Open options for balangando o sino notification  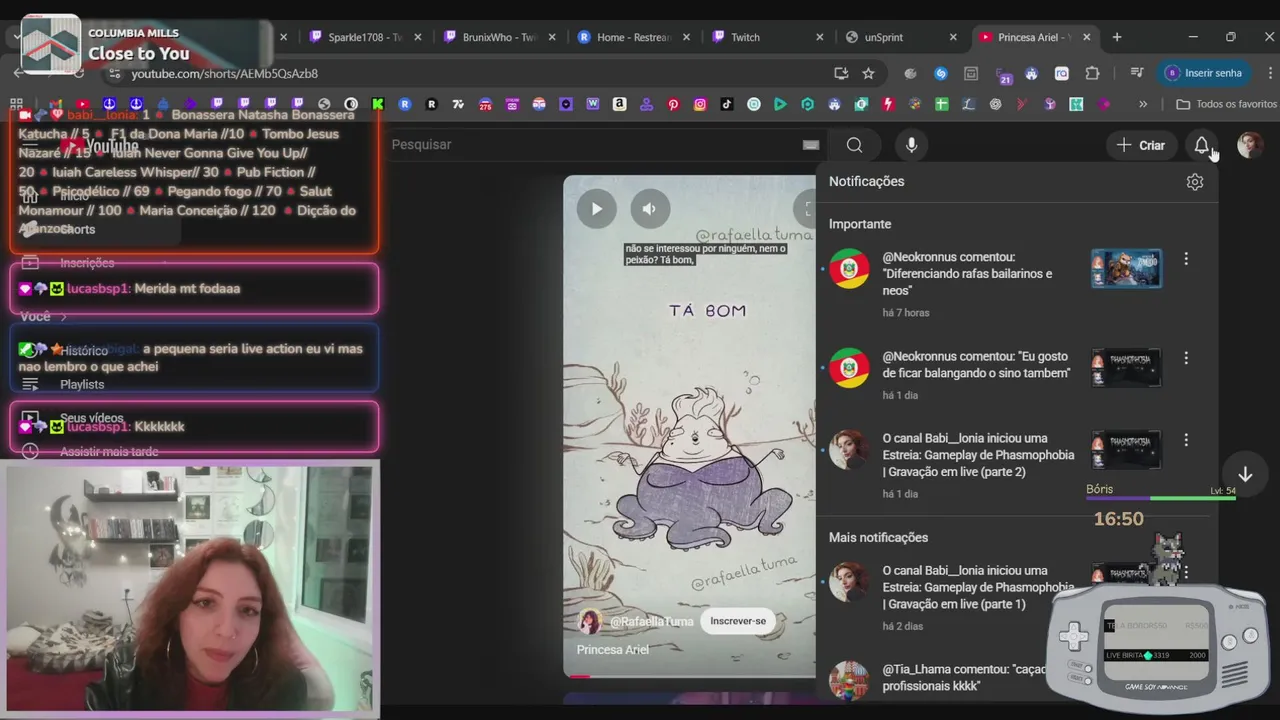[x=1186, y=358]
